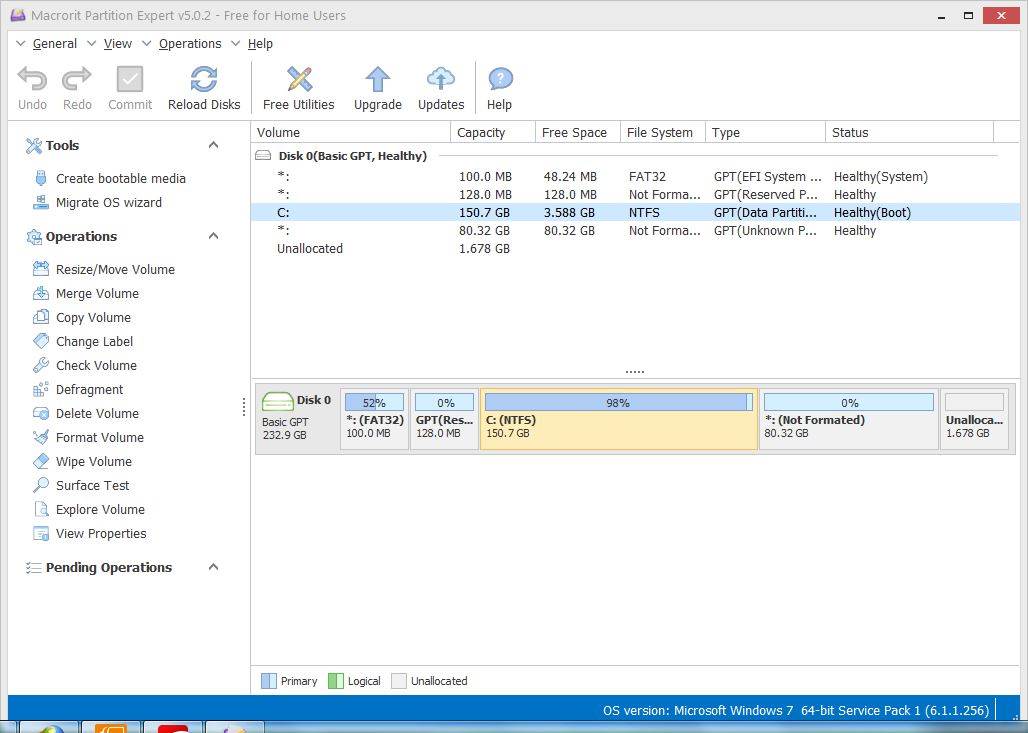The image size is (1028, 733).
Task: Click the sidebar splitter grip dots
Action: click(244, 407)
